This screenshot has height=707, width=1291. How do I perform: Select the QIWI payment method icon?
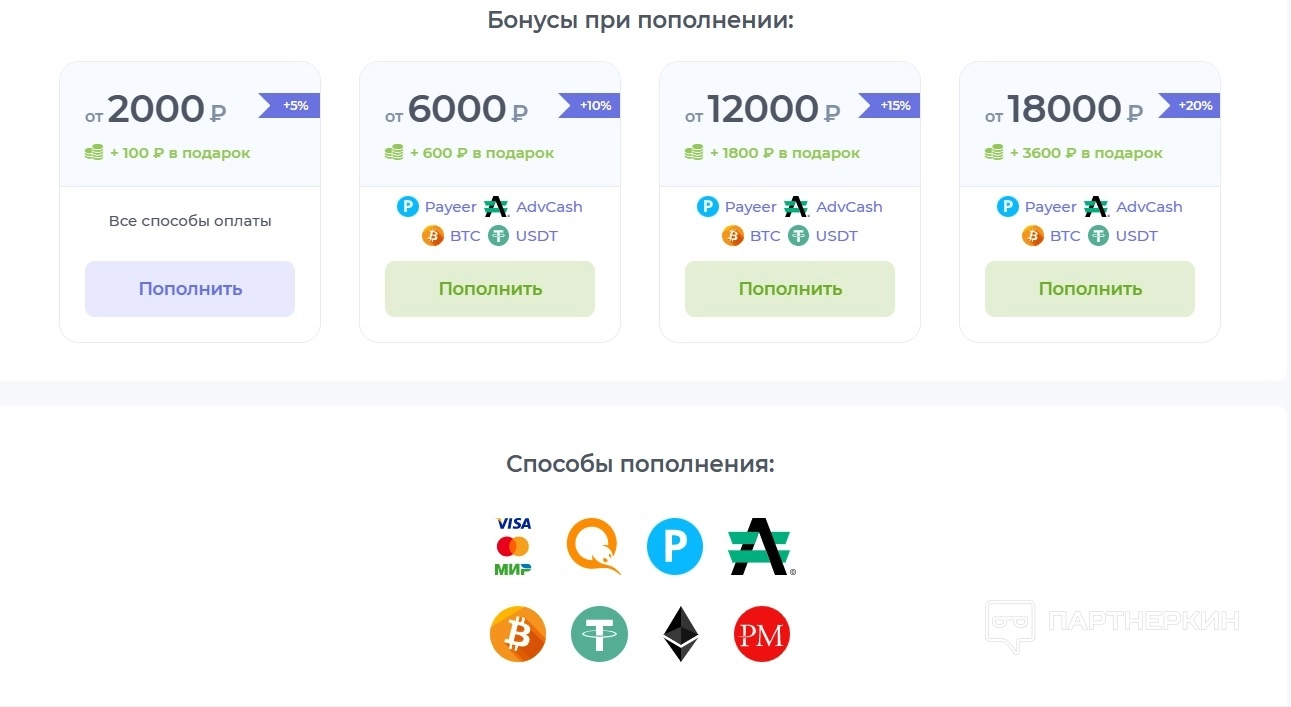(x=593, y=546)
